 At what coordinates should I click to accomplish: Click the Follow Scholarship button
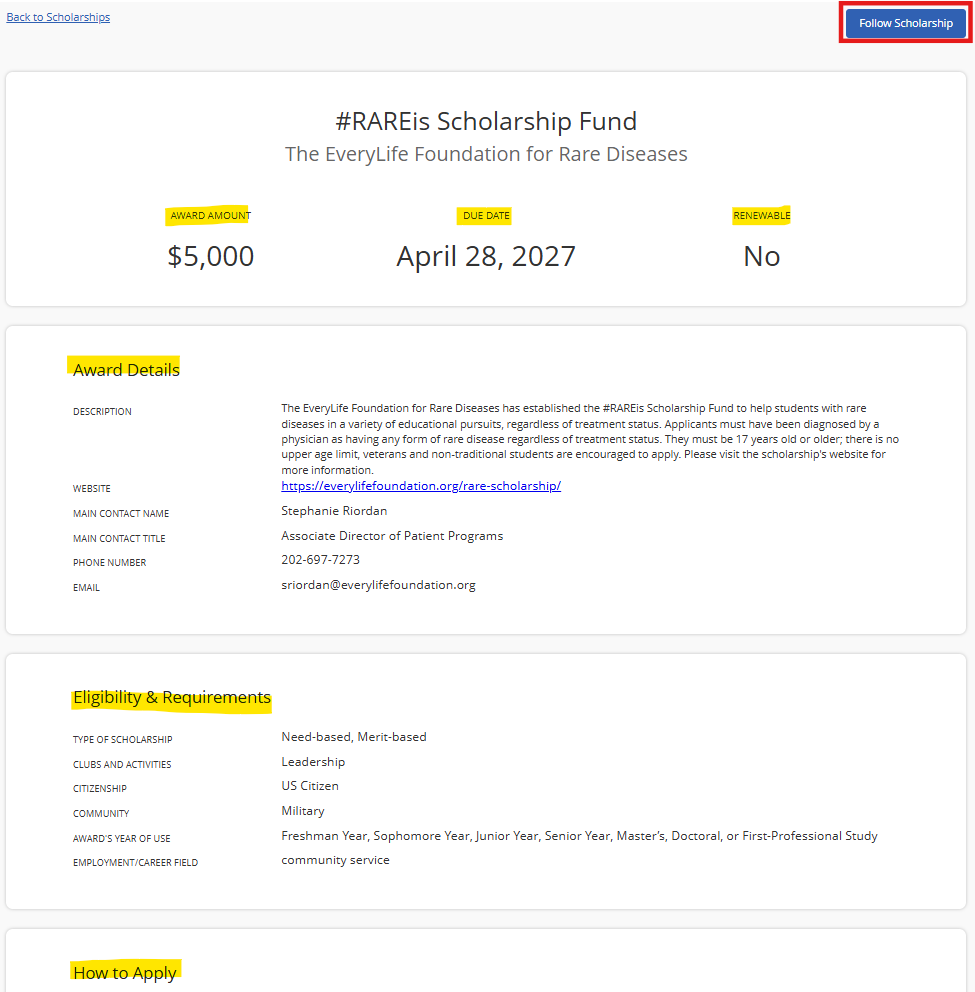(x=905, y=23)
